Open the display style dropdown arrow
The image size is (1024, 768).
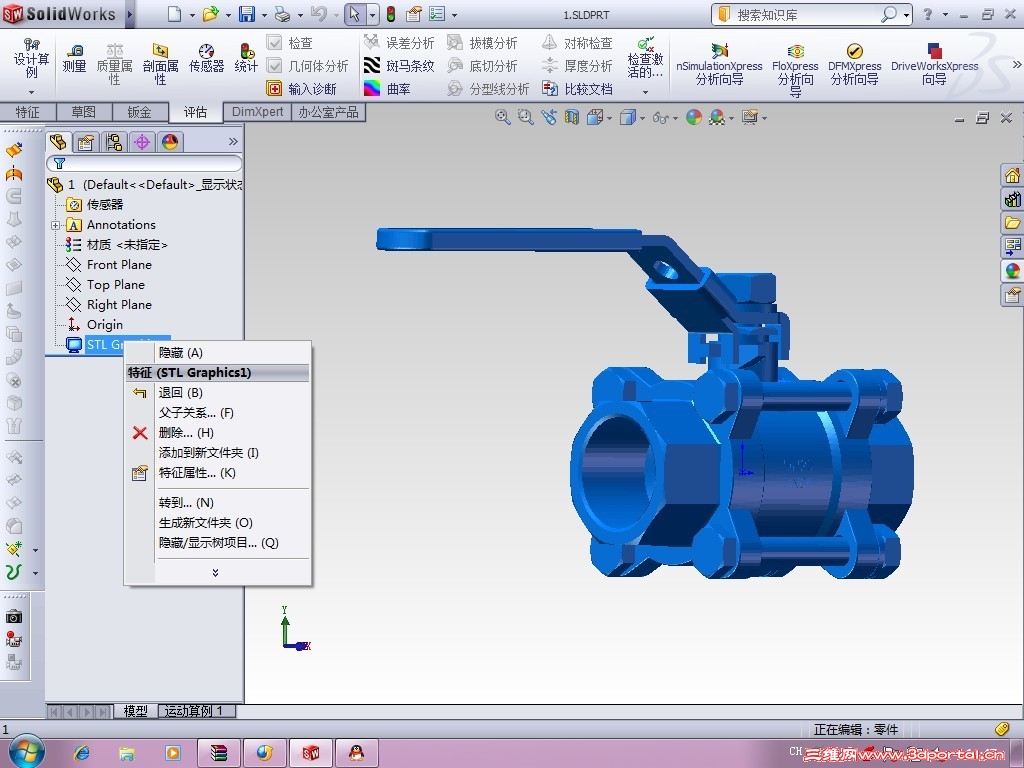642,118
